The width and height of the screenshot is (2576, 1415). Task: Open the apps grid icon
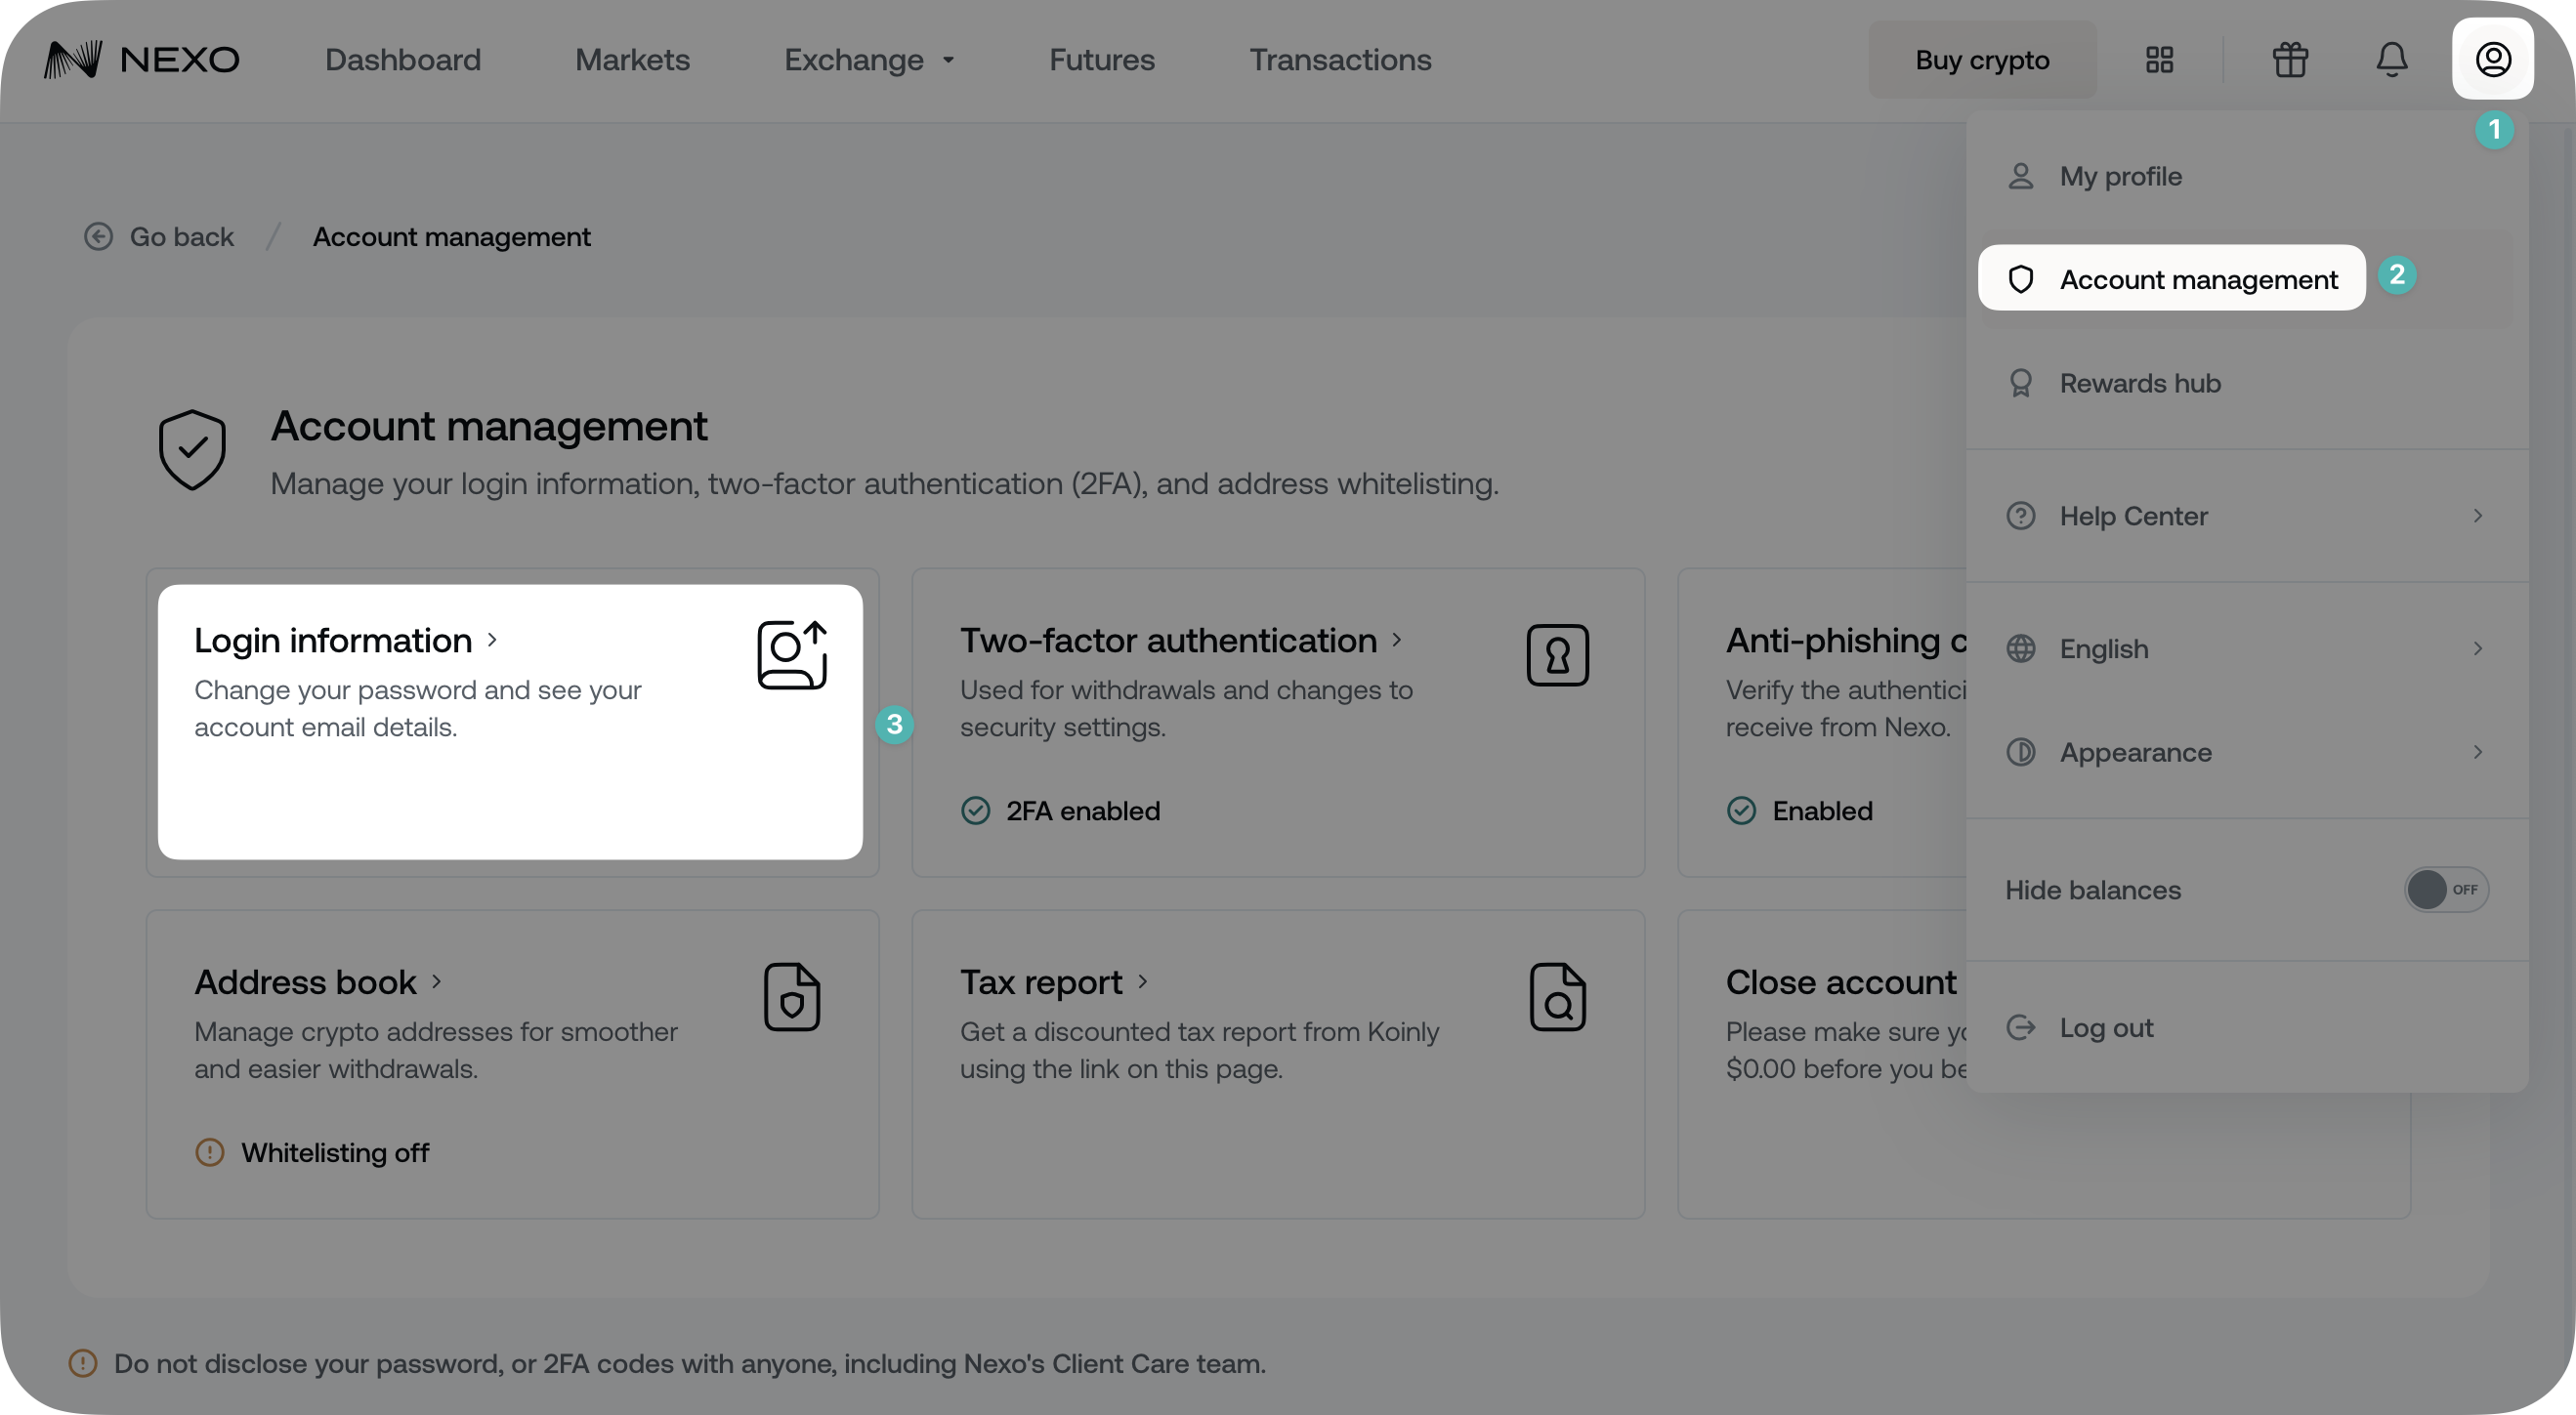2159,60
